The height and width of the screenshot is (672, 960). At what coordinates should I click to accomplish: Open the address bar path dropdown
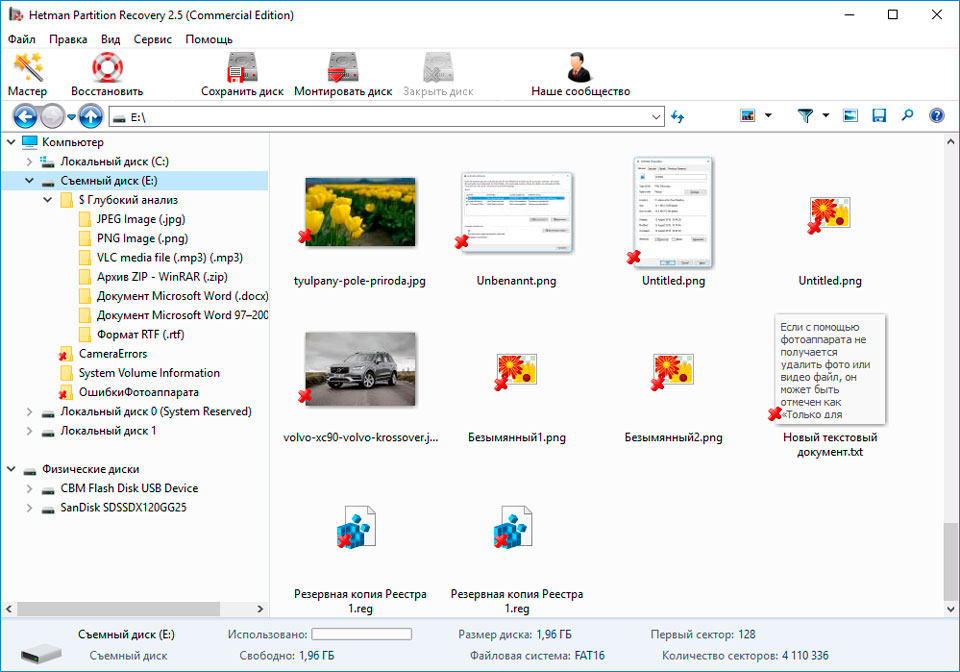tap(656, 117)
